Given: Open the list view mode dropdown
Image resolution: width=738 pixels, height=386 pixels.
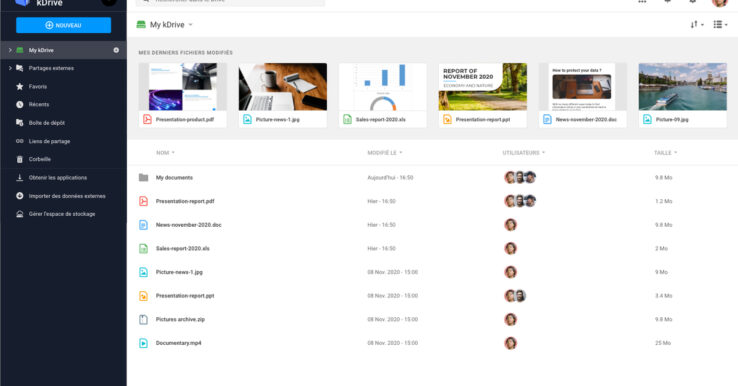Looking at the screenshot, I should (720, 24).
